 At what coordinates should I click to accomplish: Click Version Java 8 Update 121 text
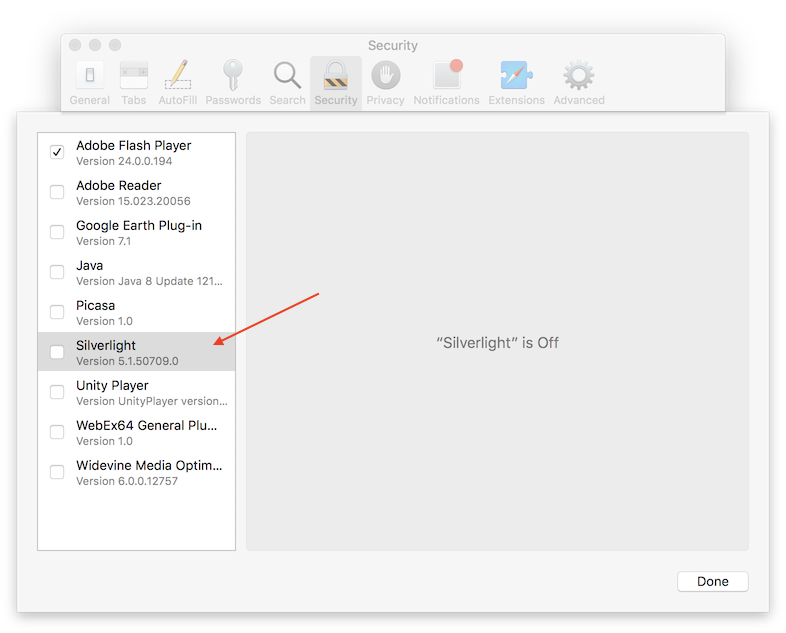point(149,281)
